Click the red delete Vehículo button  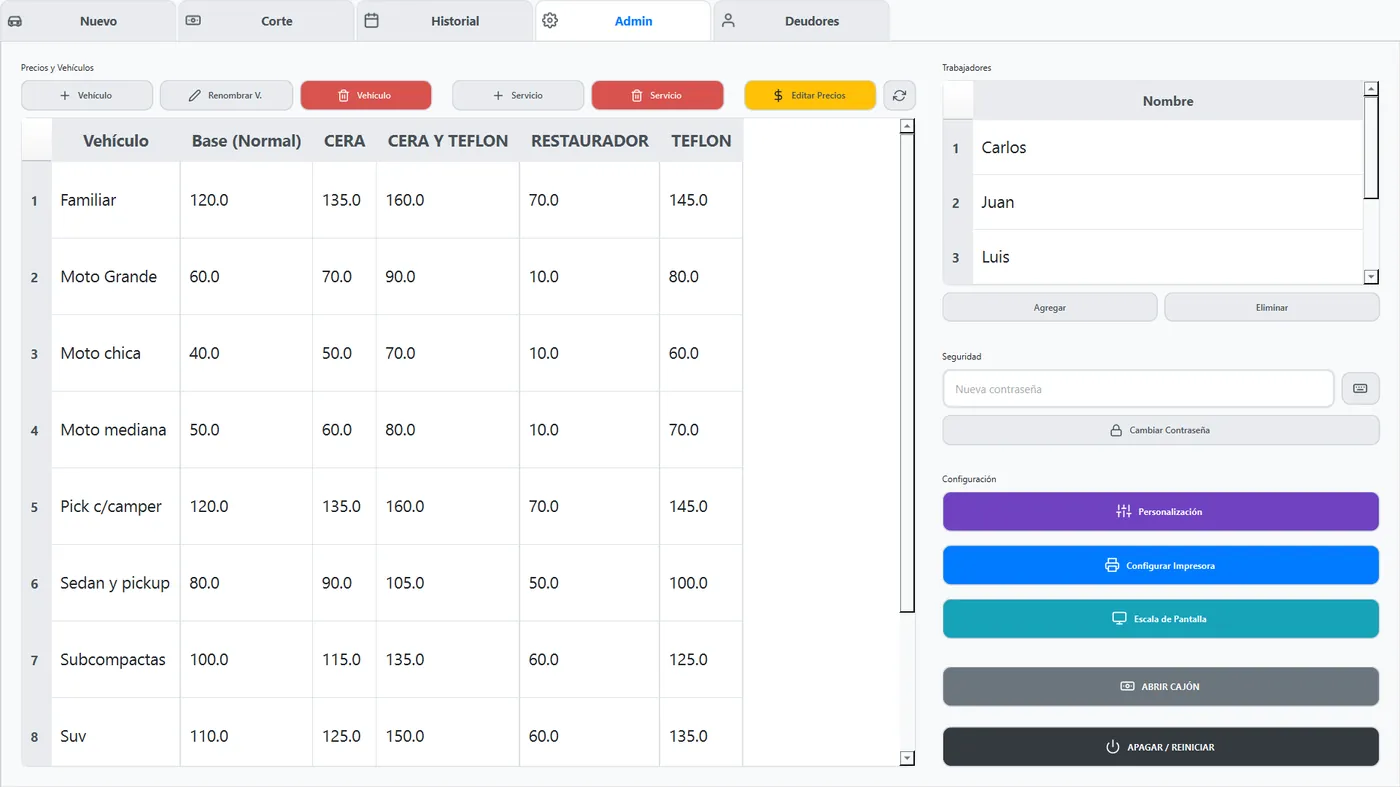[366, 95]
